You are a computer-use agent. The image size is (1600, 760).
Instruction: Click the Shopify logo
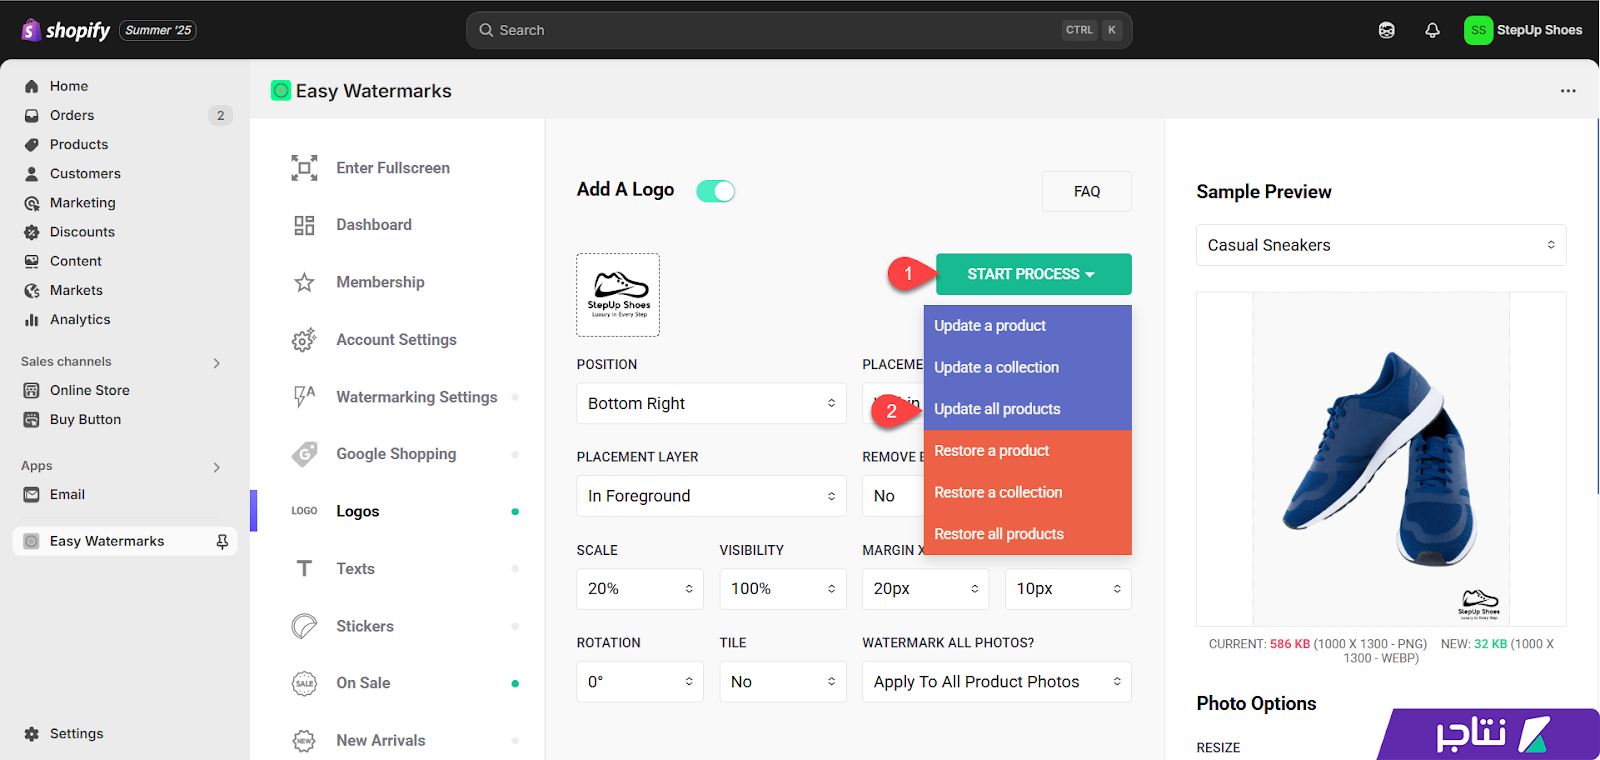[x=66, y=30]
